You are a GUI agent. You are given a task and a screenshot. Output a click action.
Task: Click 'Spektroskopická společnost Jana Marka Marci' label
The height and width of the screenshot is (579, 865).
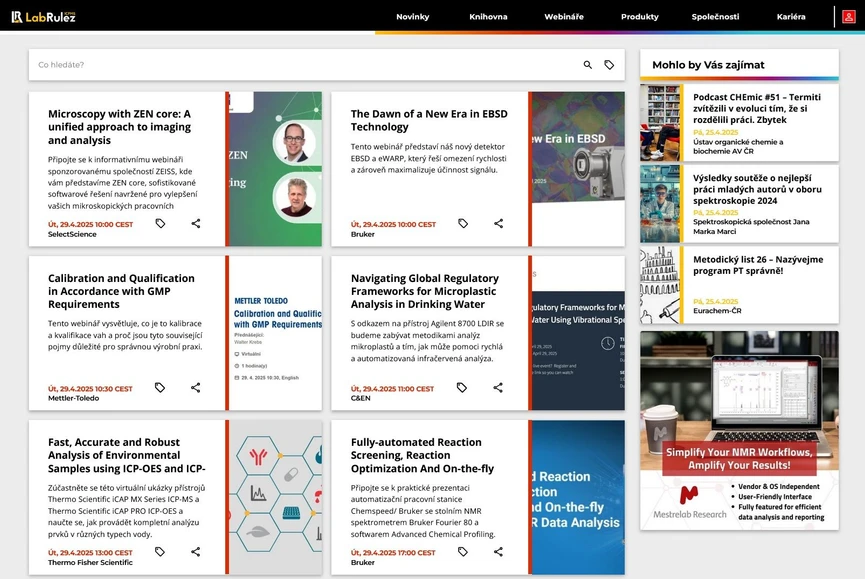[x=751, y=227]
